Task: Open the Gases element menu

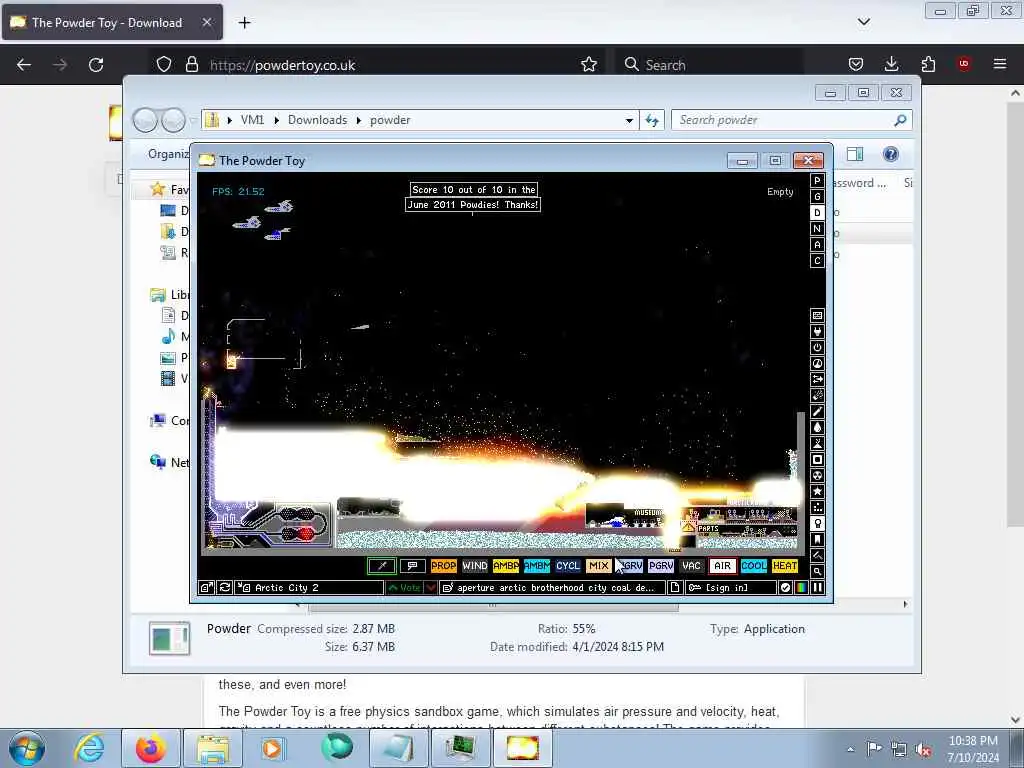Action: (817, 411)
